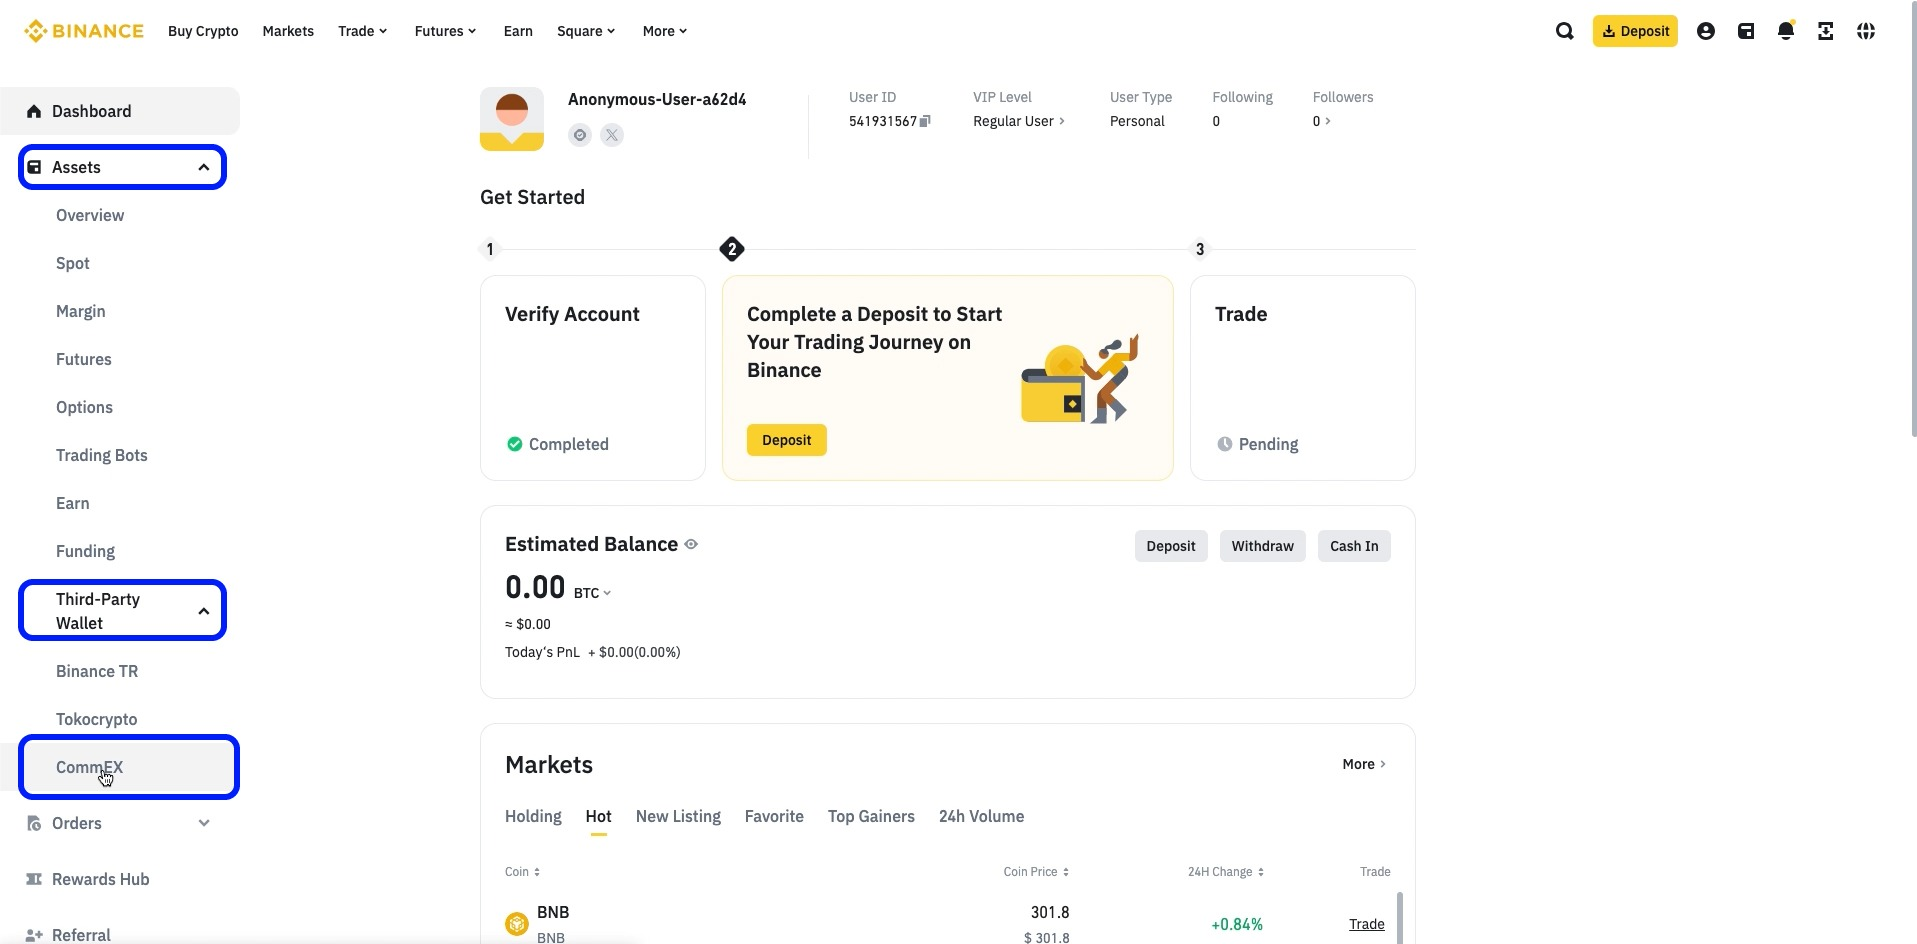Click the globe language icon
Screen dimensions: 1917x944
point(1865,31)
